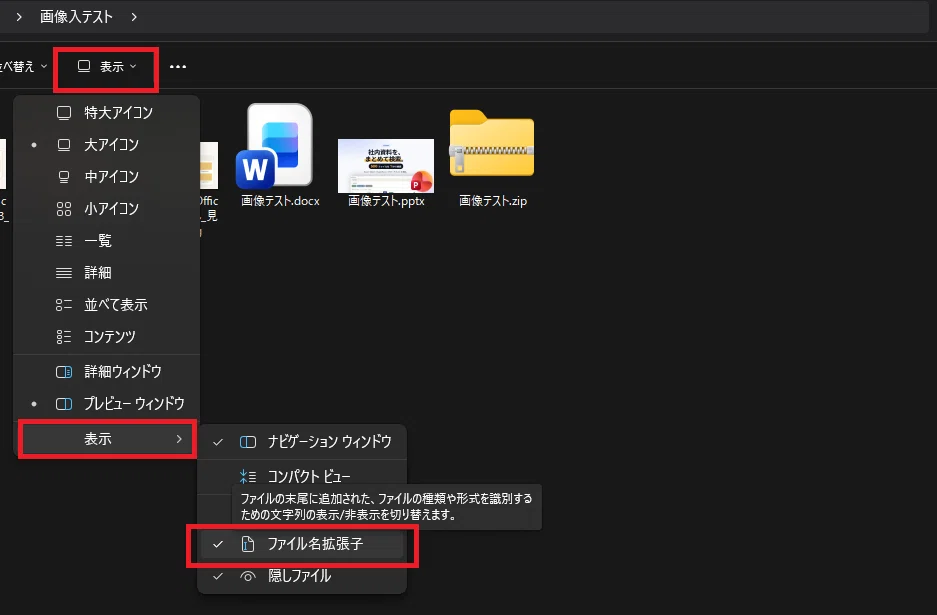Viewport: 937px width, 615px height.
Task: Click the list view glyph beside 一覧
Action: coord(64,241)
